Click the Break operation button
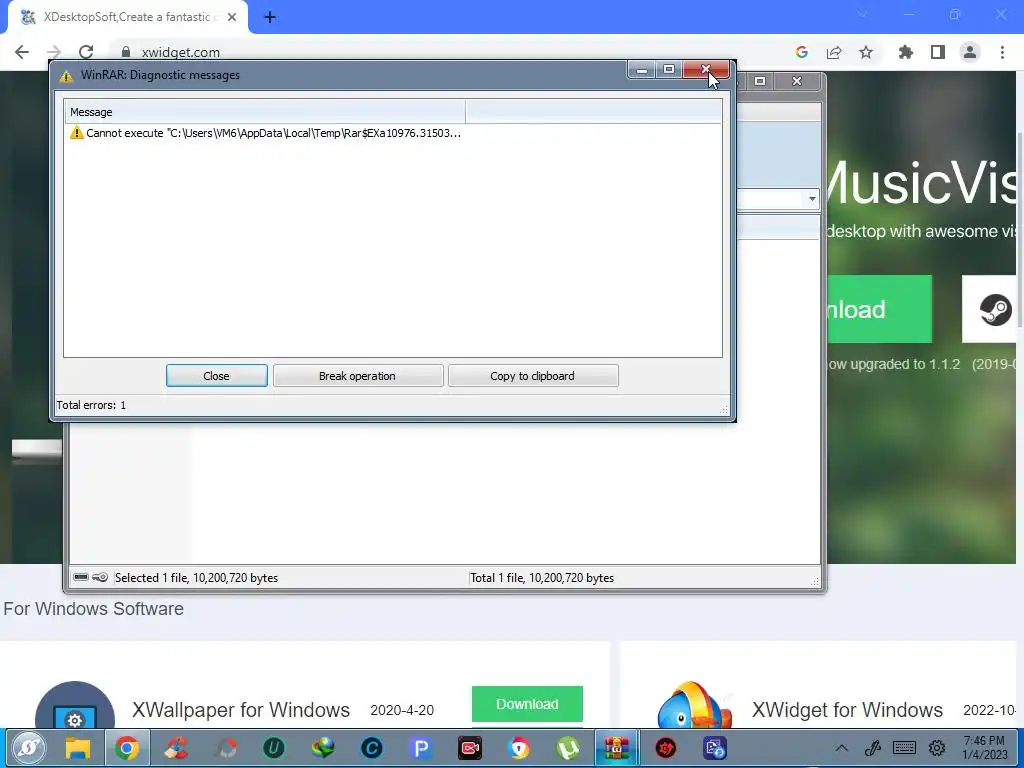This screenshot has height=768, width=1024. tap(358, 376)
